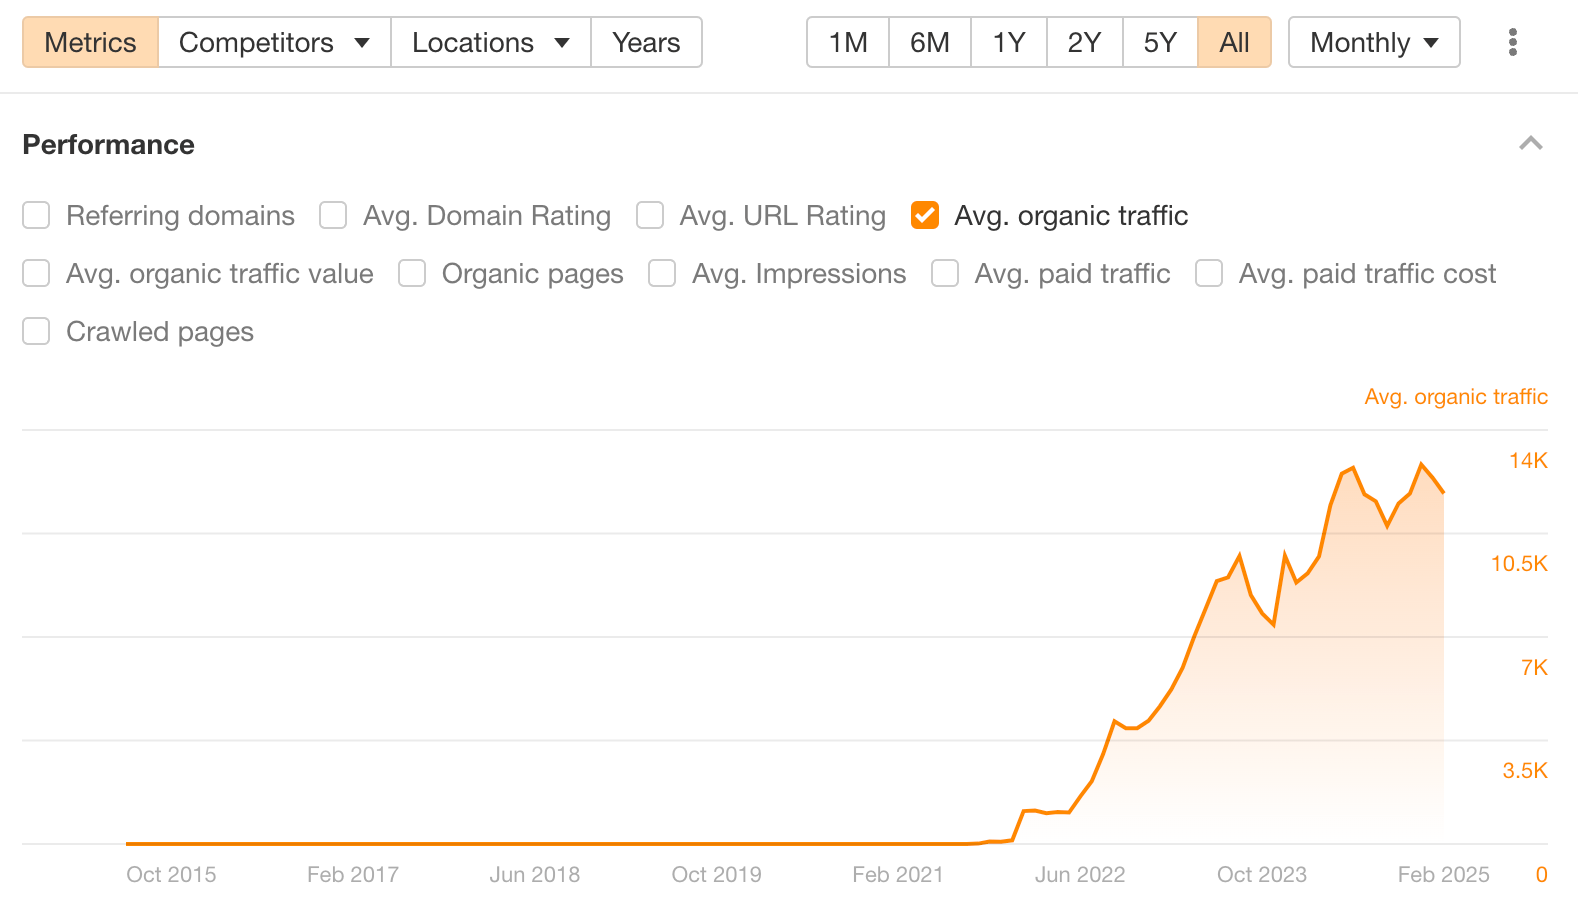Uncheck the Avg. organic traffic checkbox

925,215
